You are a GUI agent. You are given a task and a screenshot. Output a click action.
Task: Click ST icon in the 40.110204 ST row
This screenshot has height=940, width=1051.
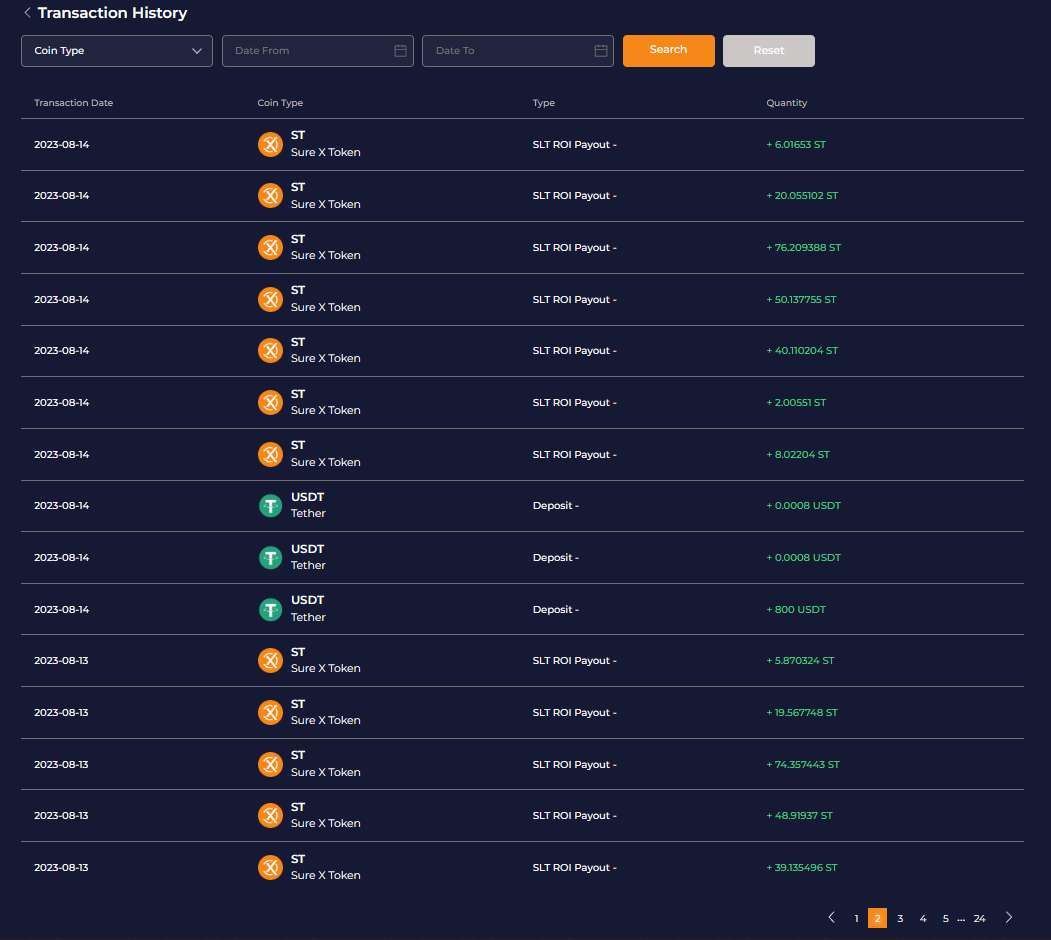click(270, 351)
